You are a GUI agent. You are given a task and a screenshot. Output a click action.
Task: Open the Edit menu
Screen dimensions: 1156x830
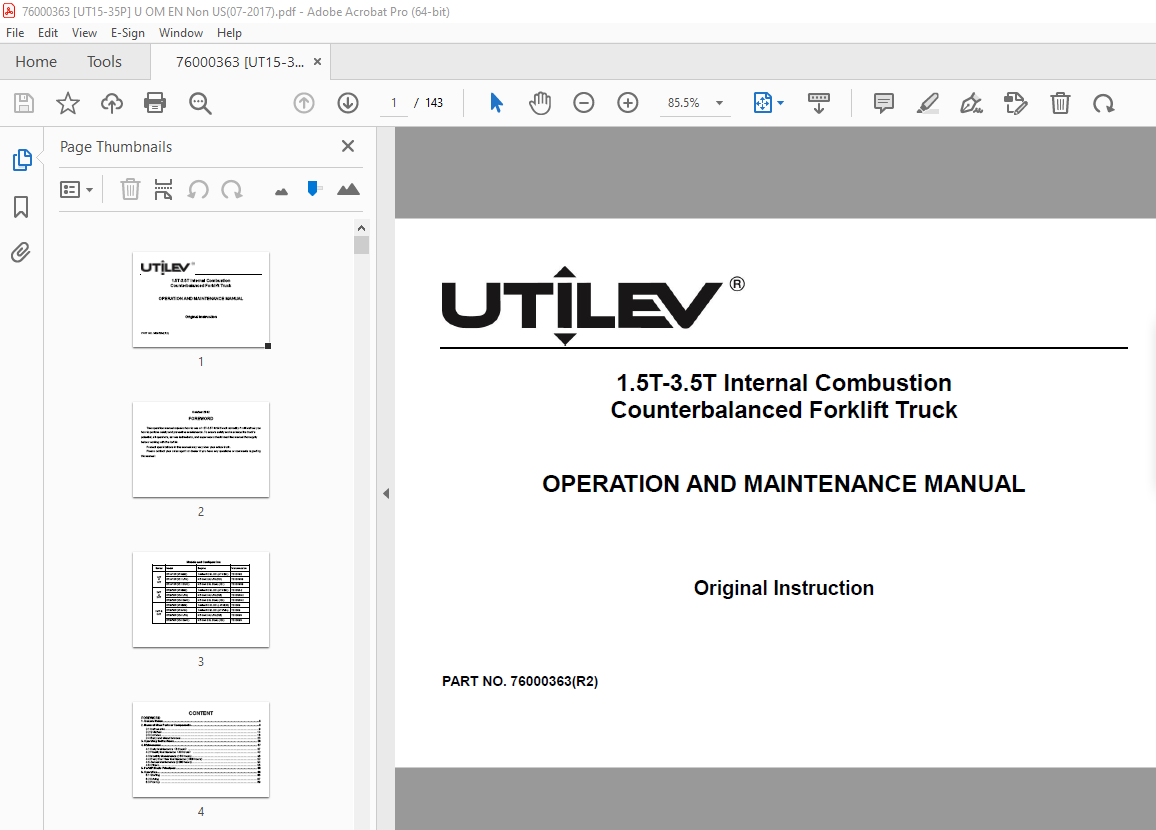pos(48,33)
